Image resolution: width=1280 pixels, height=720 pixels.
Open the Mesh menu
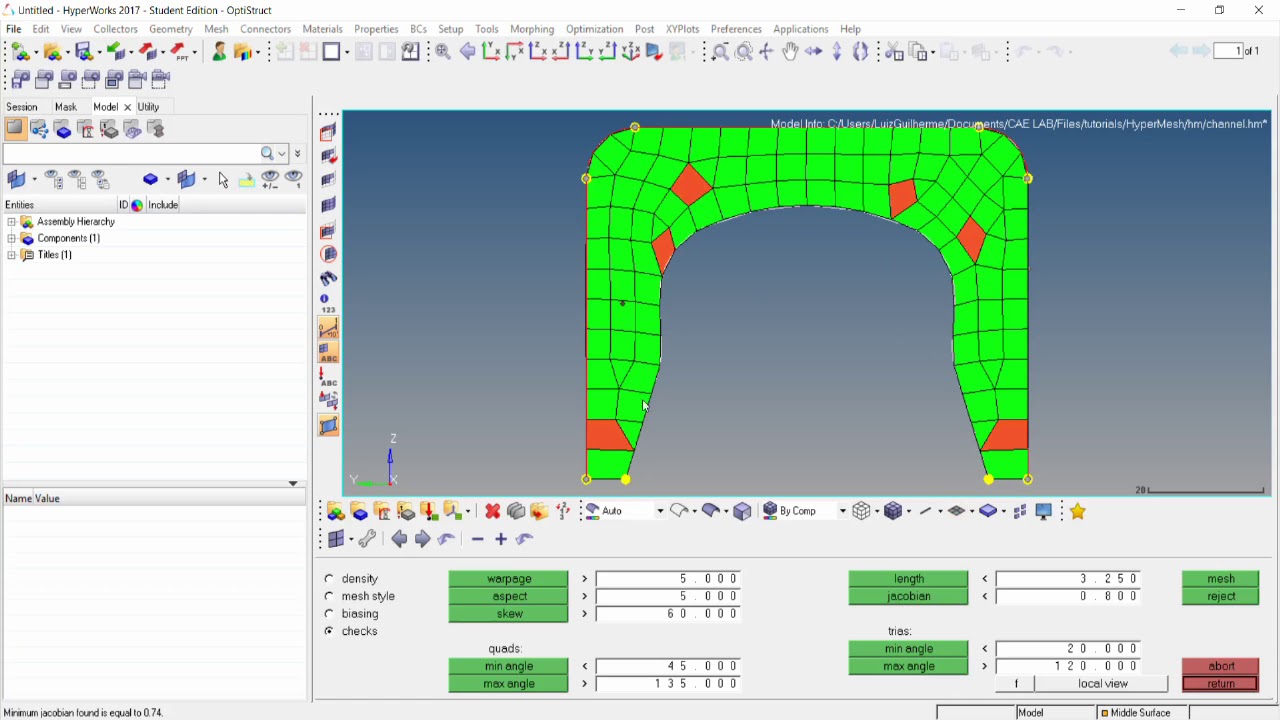(216, 29)
